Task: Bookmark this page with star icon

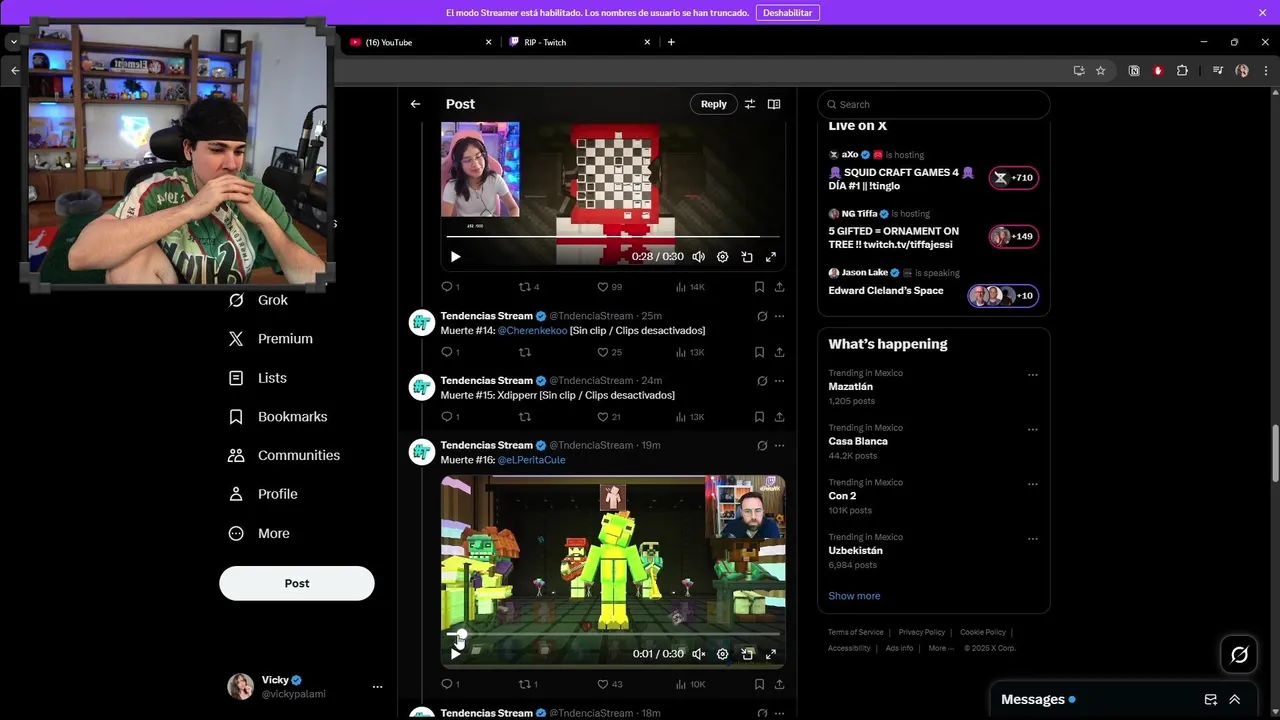Action: coord(1101,71)
